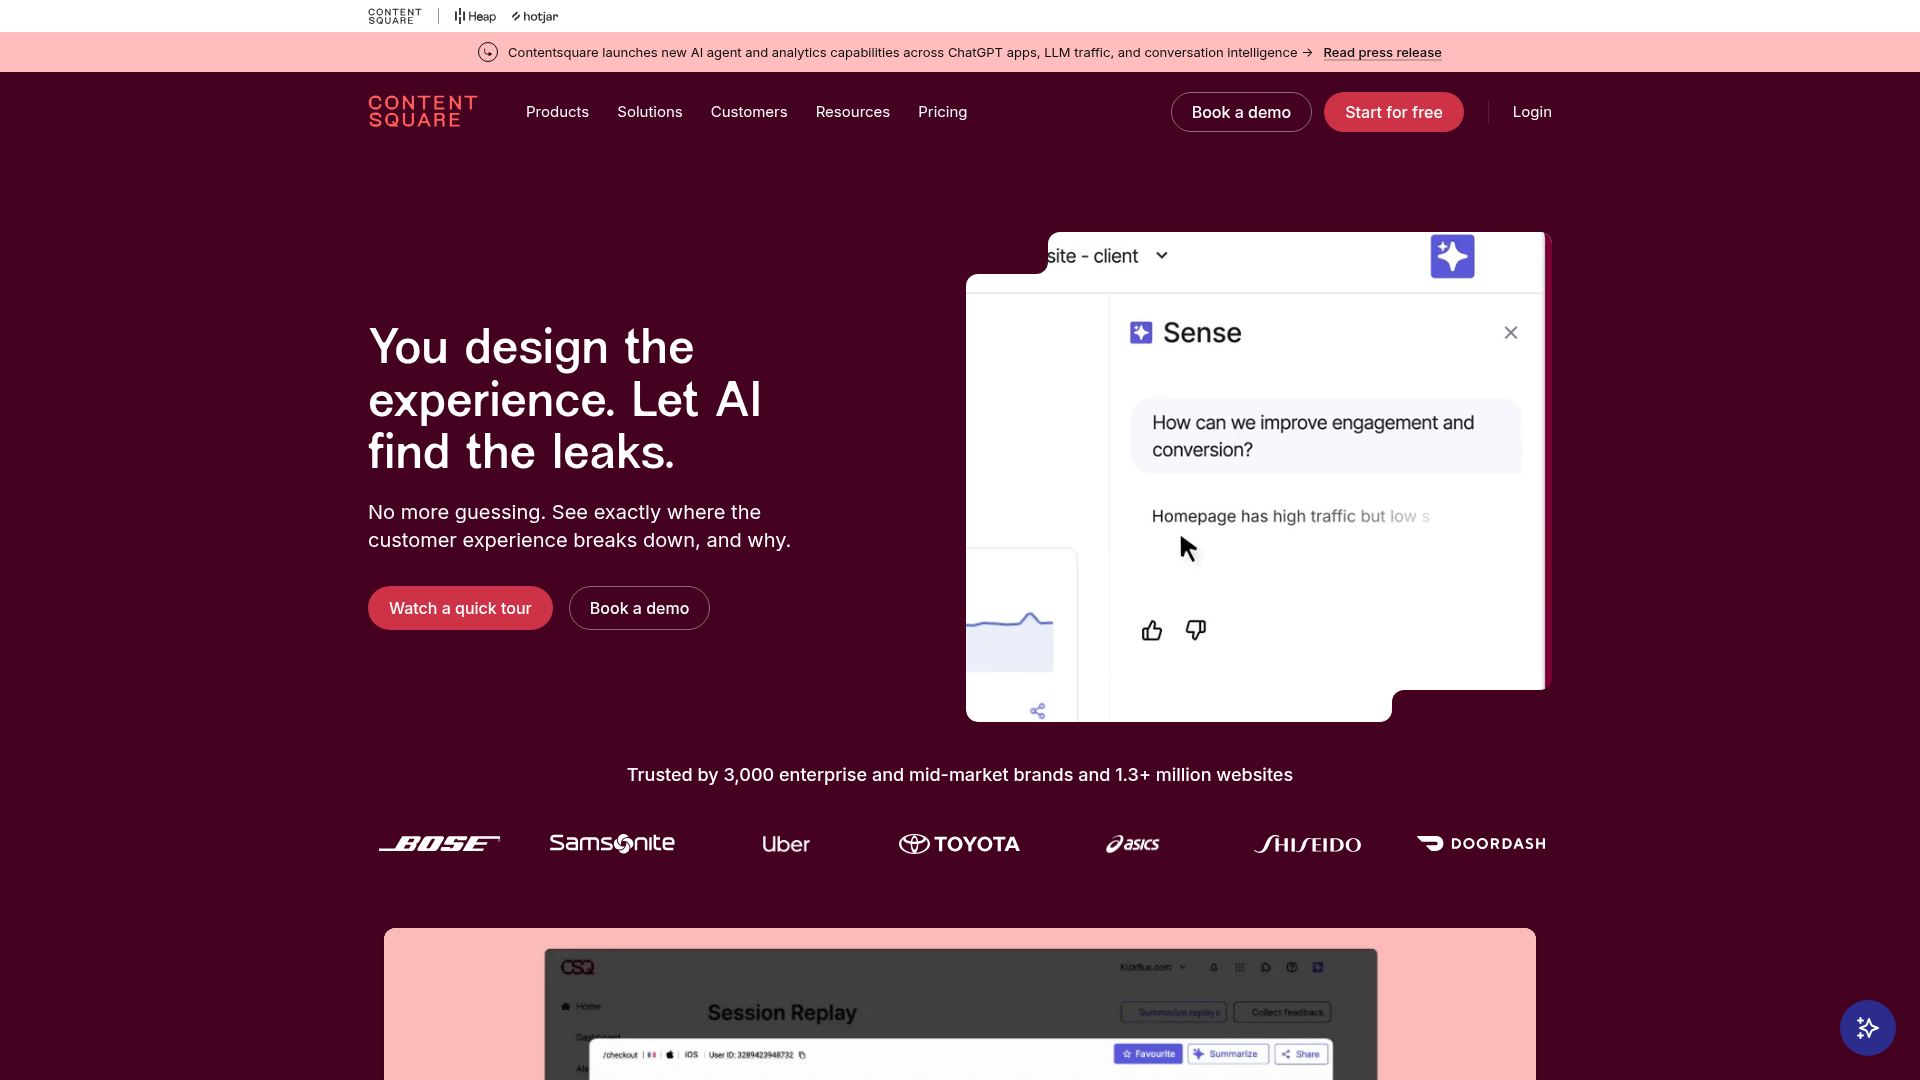Click the Shiseido logo

[1307, 844]
